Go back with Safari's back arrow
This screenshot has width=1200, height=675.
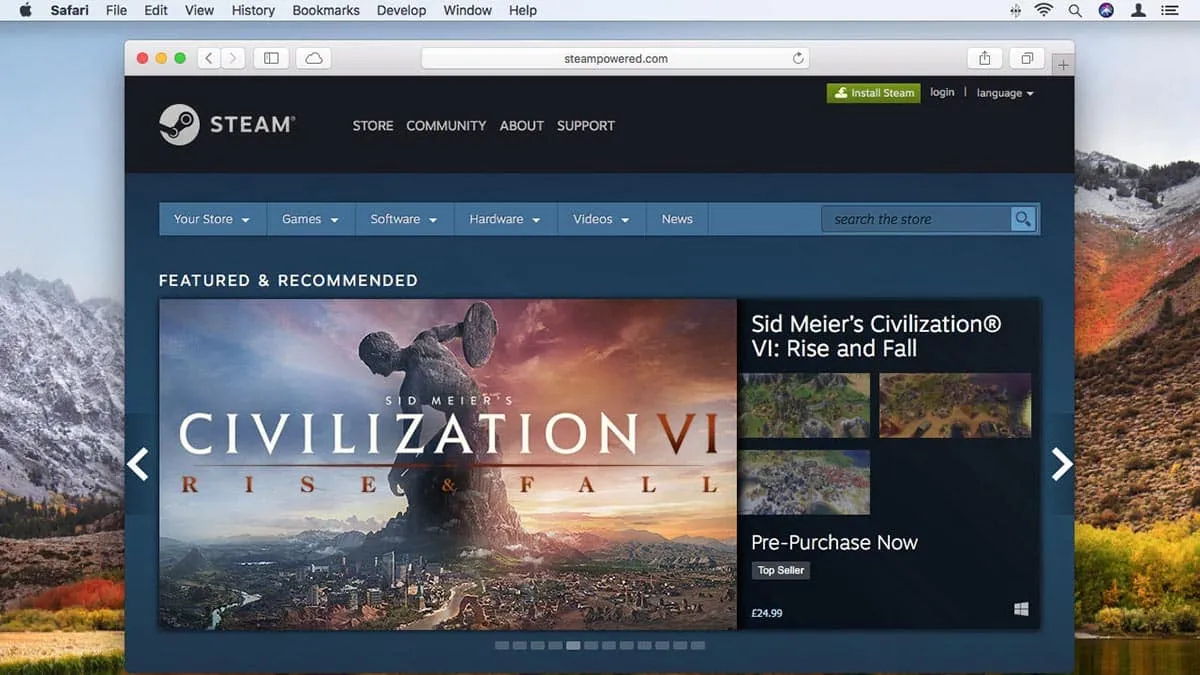(x=209, y=58)
